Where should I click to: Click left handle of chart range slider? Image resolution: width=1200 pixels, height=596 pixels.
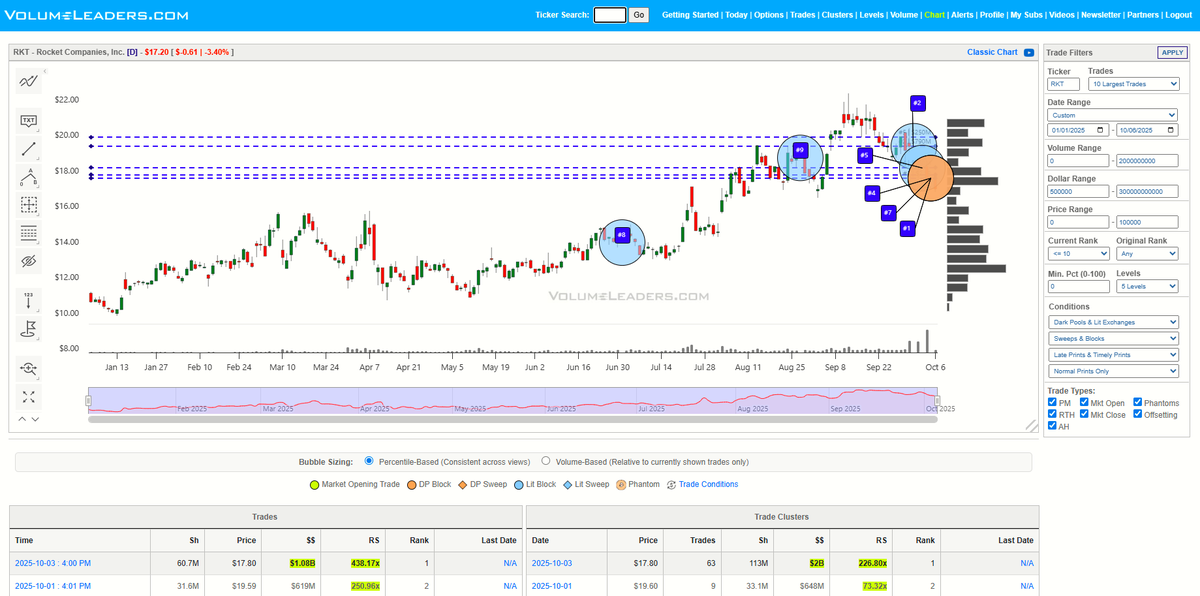click(x=88, y=401)
